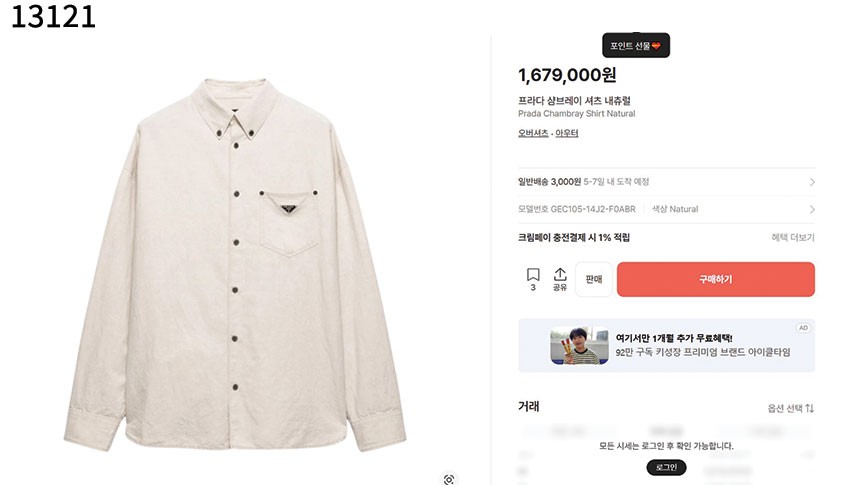The image size is (860, 485).
Task: Click the 포인트 선물 heart tooltip
Action: click(x=635, y=45)
